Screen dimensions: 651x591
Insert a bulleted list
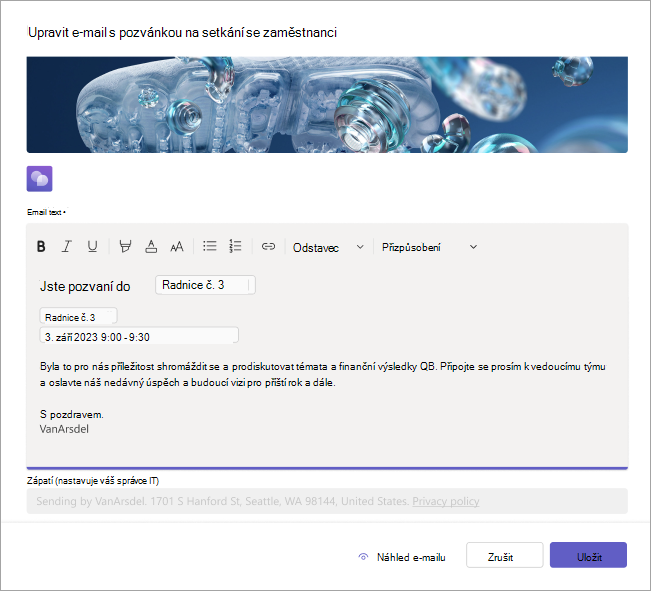click(x=210, y=246)
